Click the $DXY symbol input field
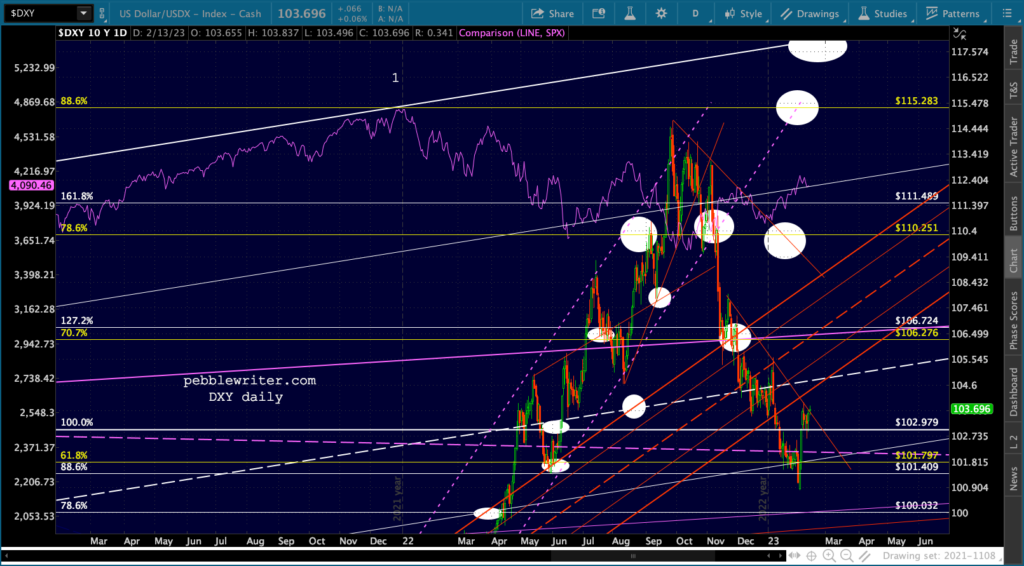Screen dimensions: 1024x566 tap(41, 13)
